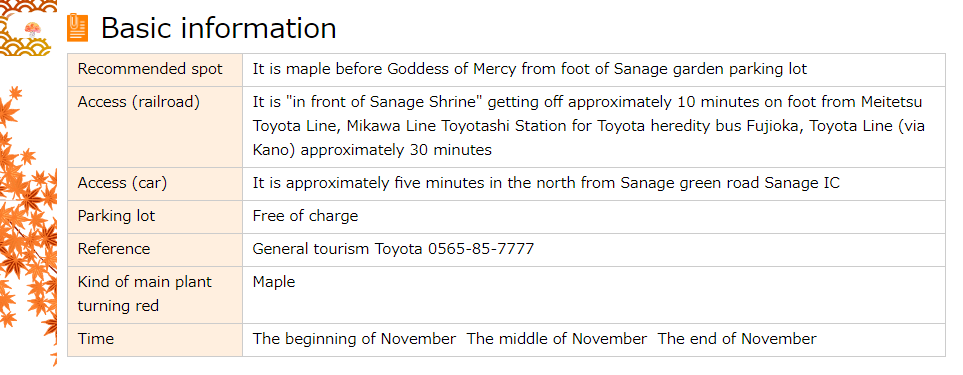Click the Access (car) label cell

(x=155, y=184)
